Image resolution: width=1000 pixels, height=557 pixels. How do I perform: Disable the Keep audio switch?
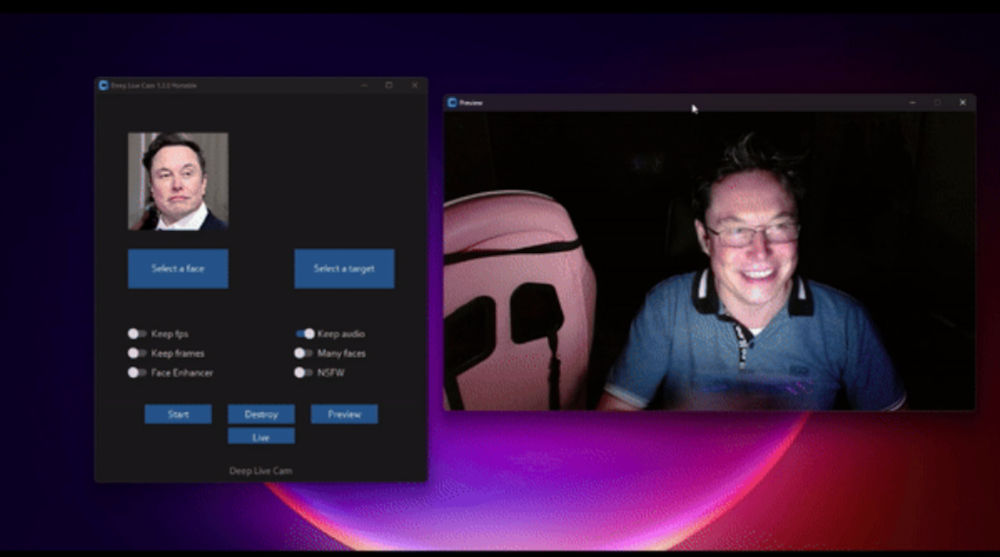(x=305, y=334)
